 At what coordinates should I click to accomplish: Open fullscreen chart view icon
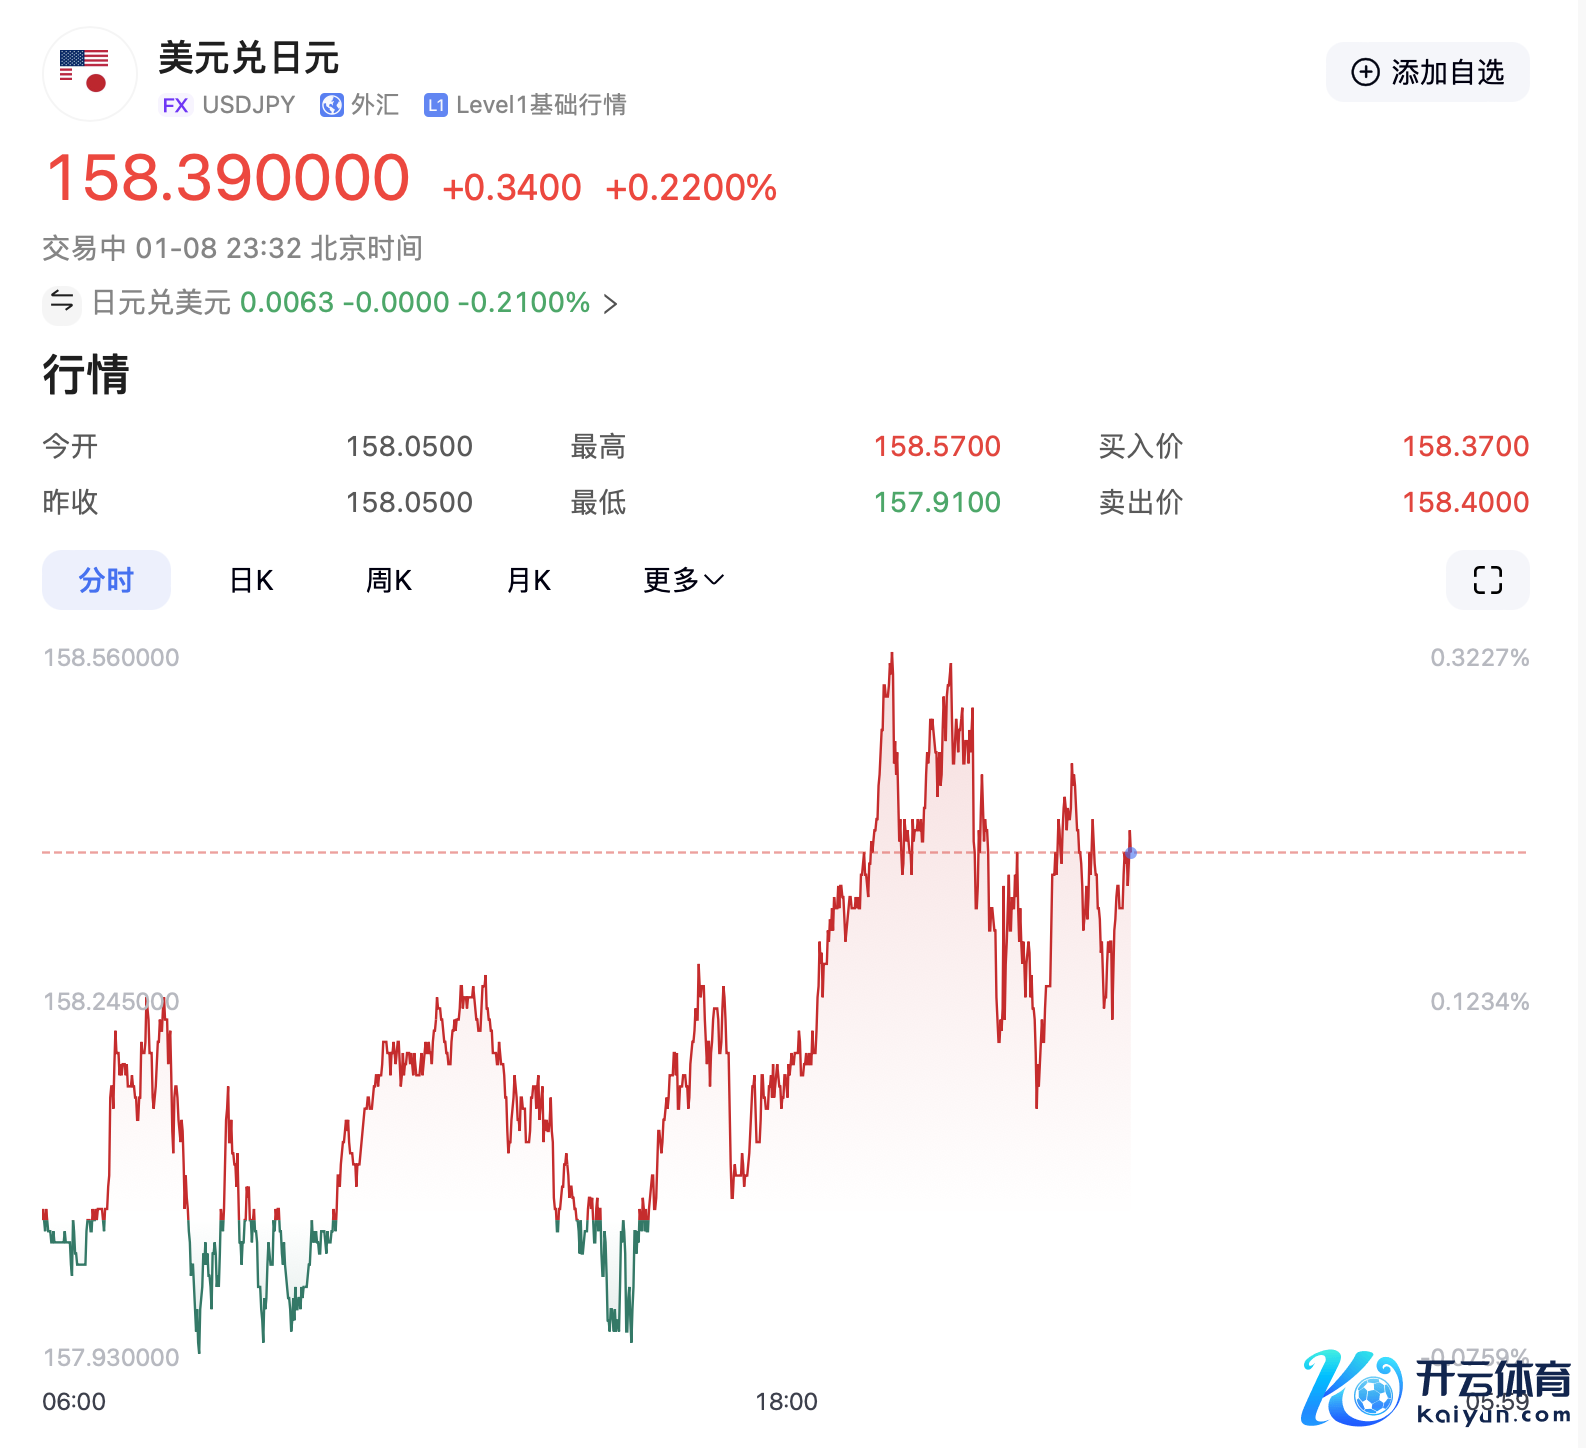1487,580
